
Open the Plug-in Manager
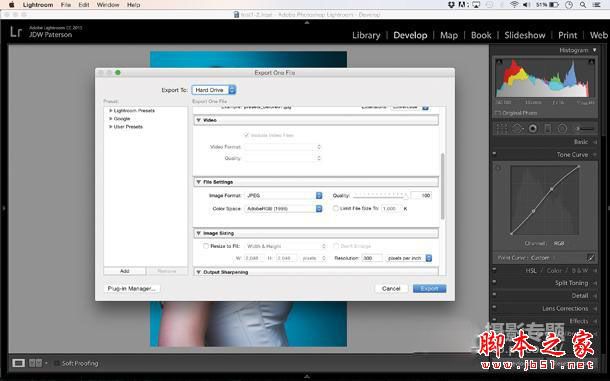coord(131,288)
